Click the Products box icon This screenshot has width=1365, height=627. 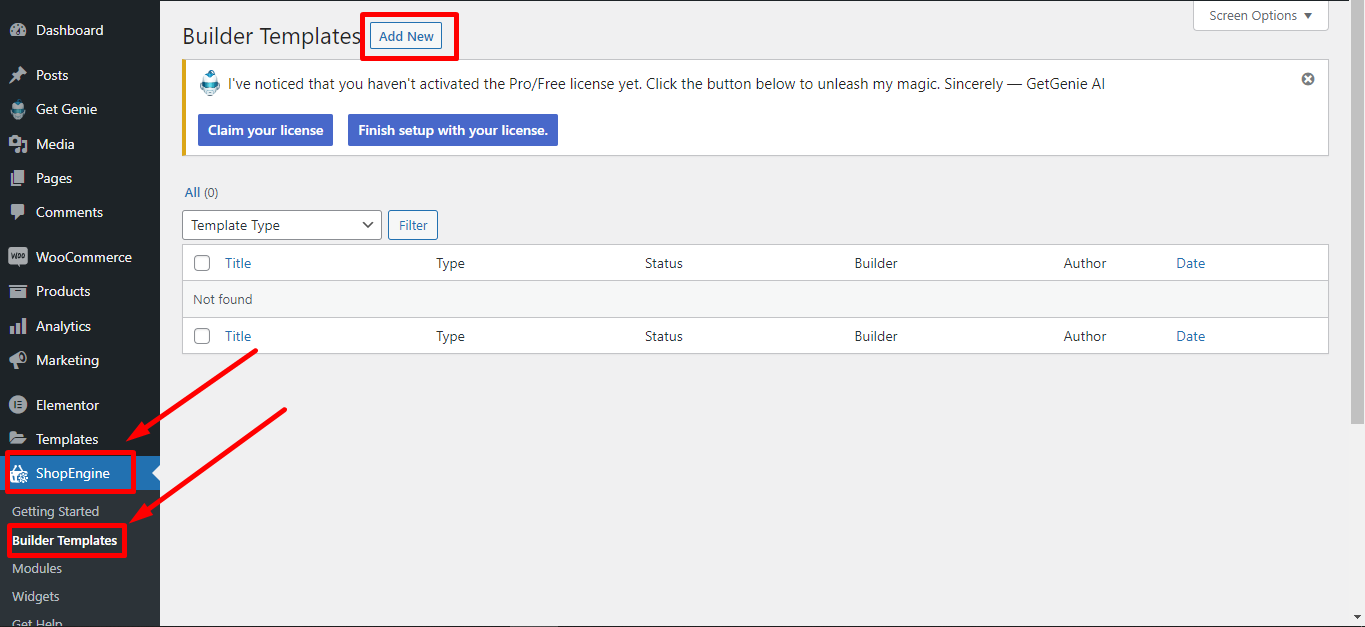pos(18,291)
